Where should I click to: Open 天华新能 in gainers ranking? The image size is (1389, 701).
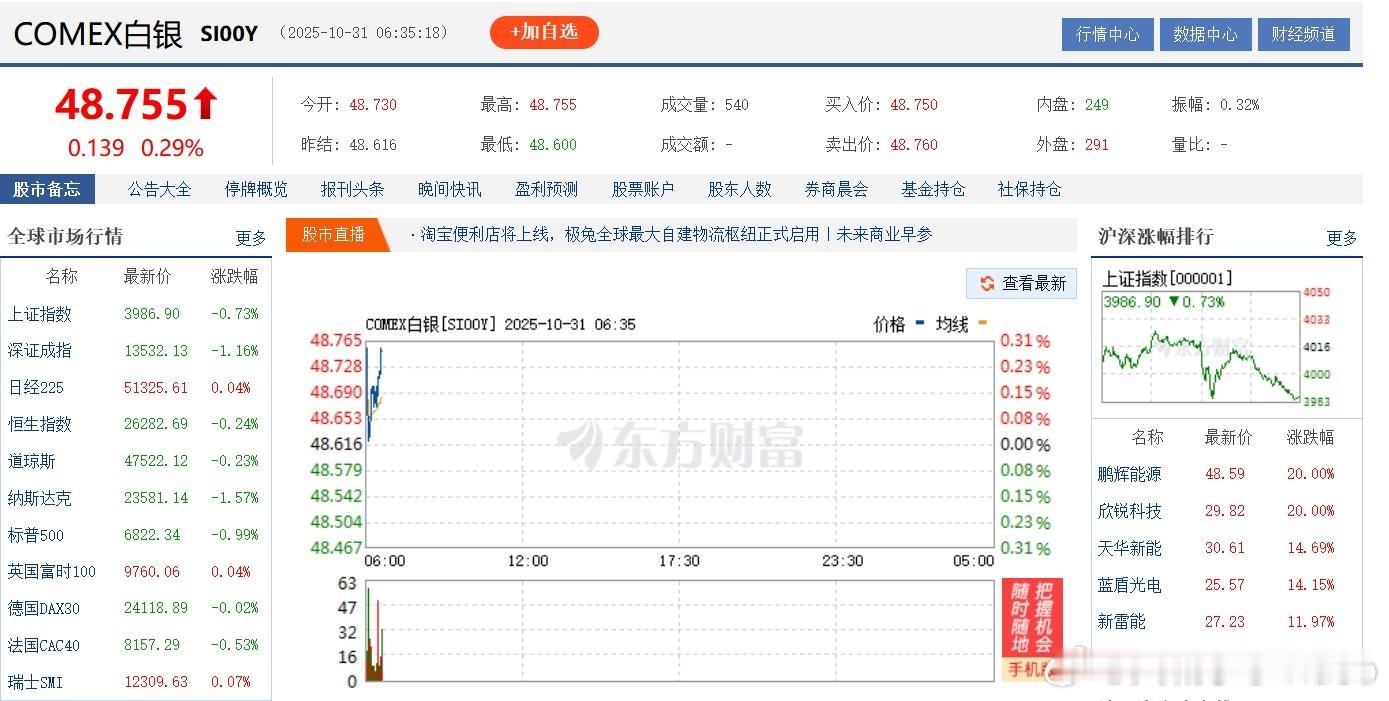(x=1129, y=548)
